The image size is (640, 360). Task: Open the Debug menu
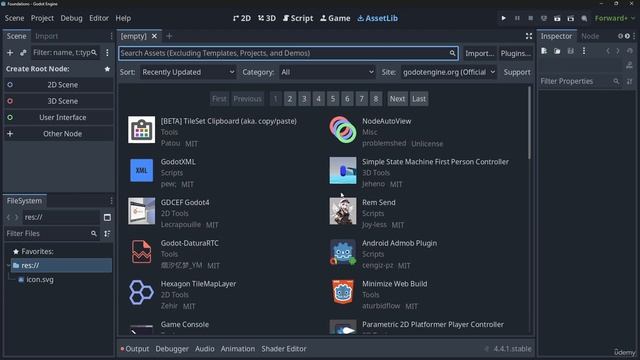tap(71, 18)
